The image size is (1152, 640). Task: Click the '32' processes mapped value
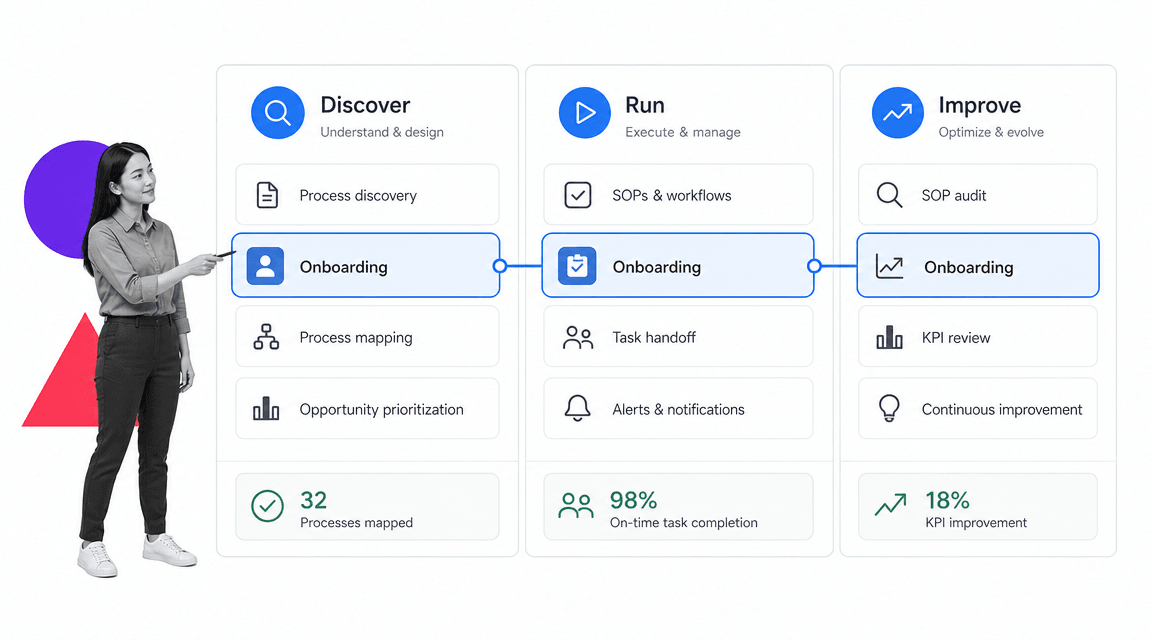pyautogui.click(x=314, y=500)
